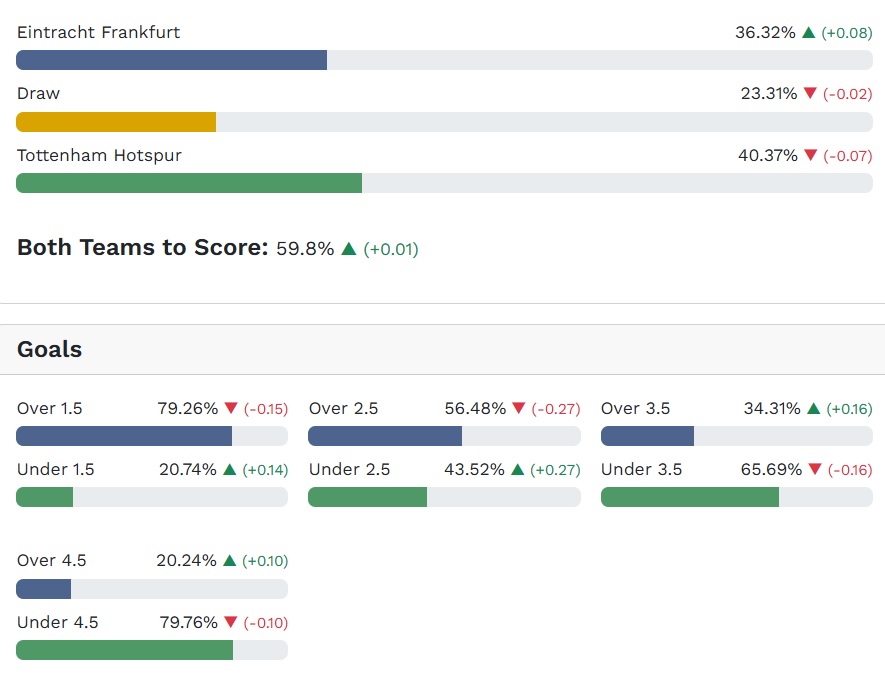Click the Eintracht Frankfurt blue probability bar
This screenshot has height=685, width=885.
[171, 60]
